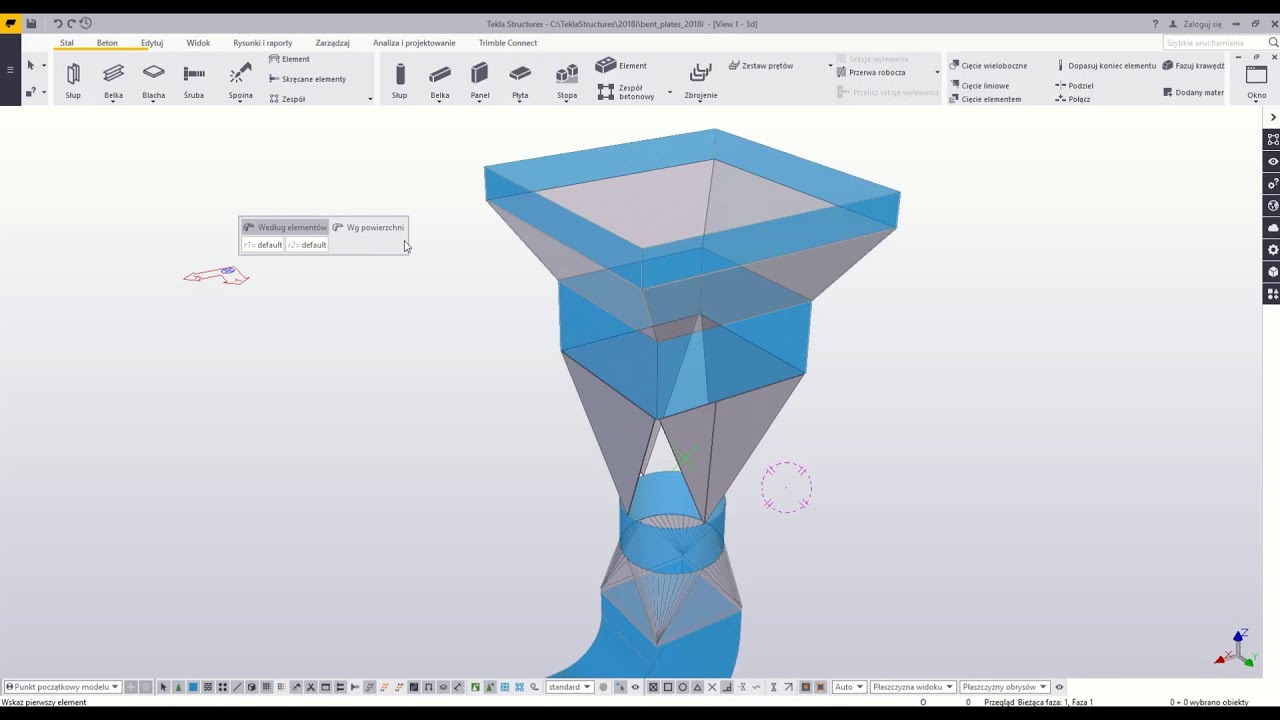Expand the Zestaw prętów dropdown arrow
Screen dimensions: 1280x720
(830, 66)
